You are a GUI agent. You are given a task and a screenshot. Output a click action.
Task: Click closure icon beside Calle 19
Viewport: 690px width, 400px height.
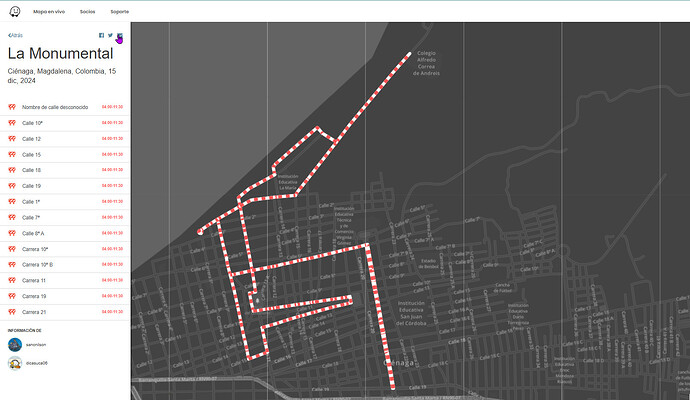point(12,186)
